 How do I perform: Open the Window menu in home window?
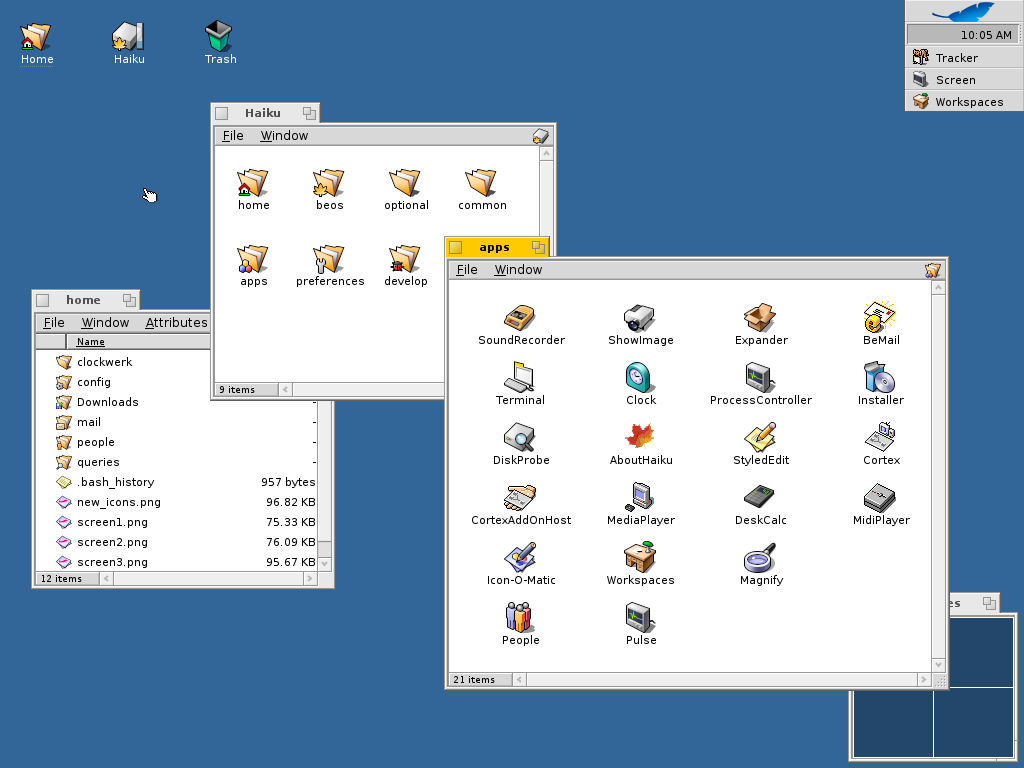click(x=105, y=323)
